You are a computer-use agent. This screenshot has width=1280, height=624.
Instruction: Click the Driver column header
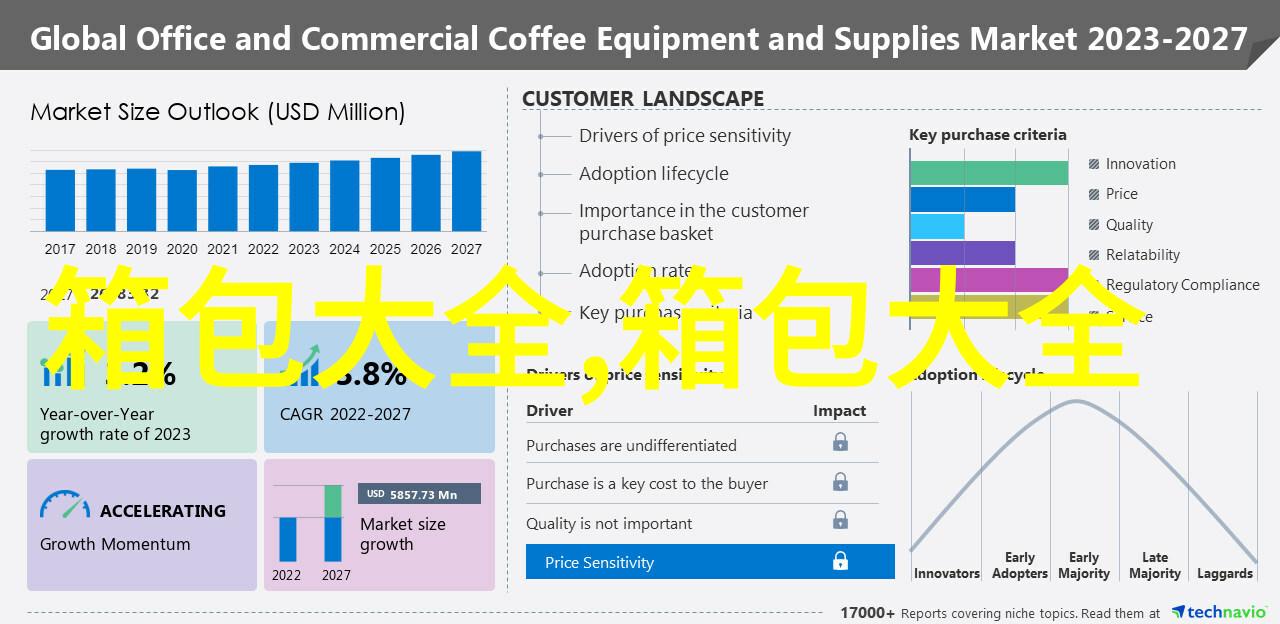point(550,410)
